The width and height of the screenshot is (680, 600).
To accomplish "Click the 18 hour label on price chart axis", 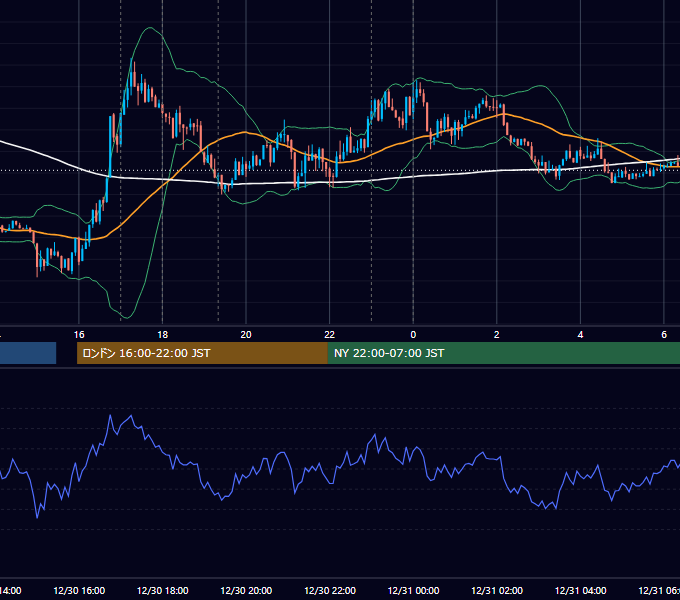I will [162, 335].
